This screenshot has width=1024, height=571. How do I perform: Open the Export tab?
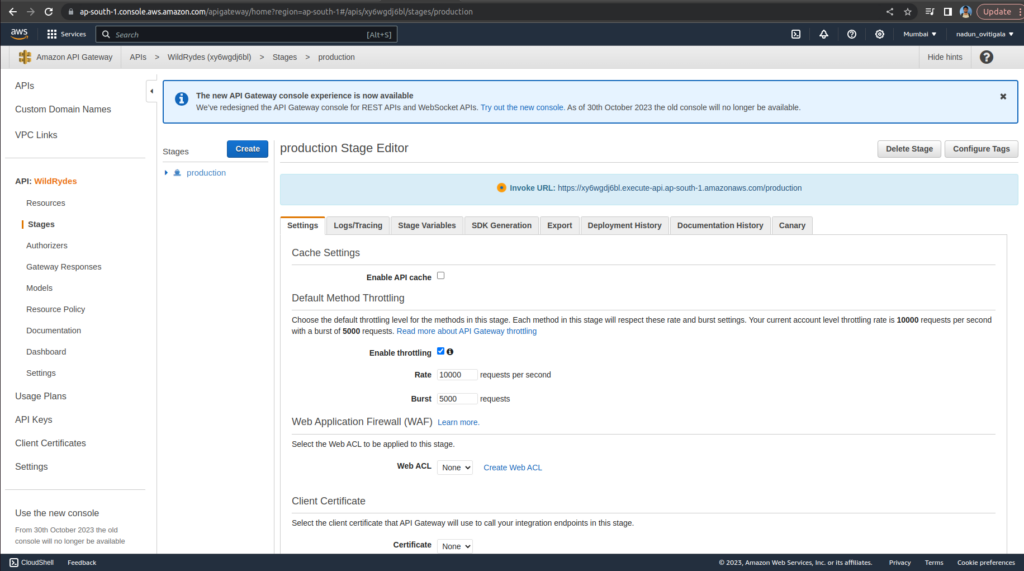tap(560, 225)
